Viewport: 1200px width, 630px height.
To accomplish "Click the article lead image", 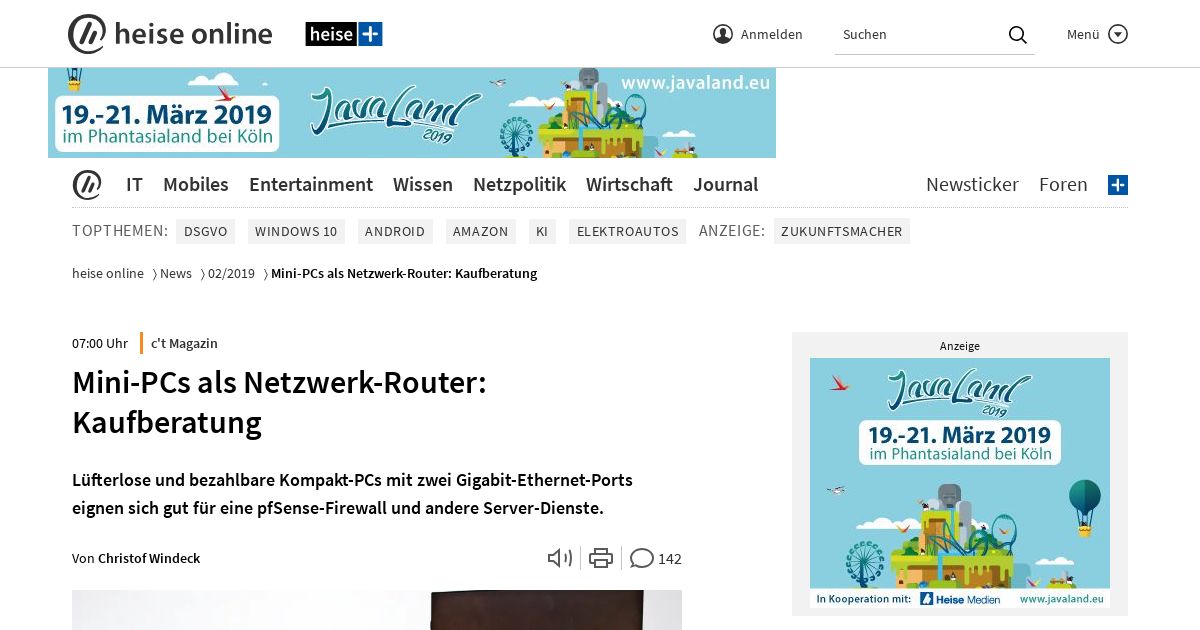I will point(377,610).
